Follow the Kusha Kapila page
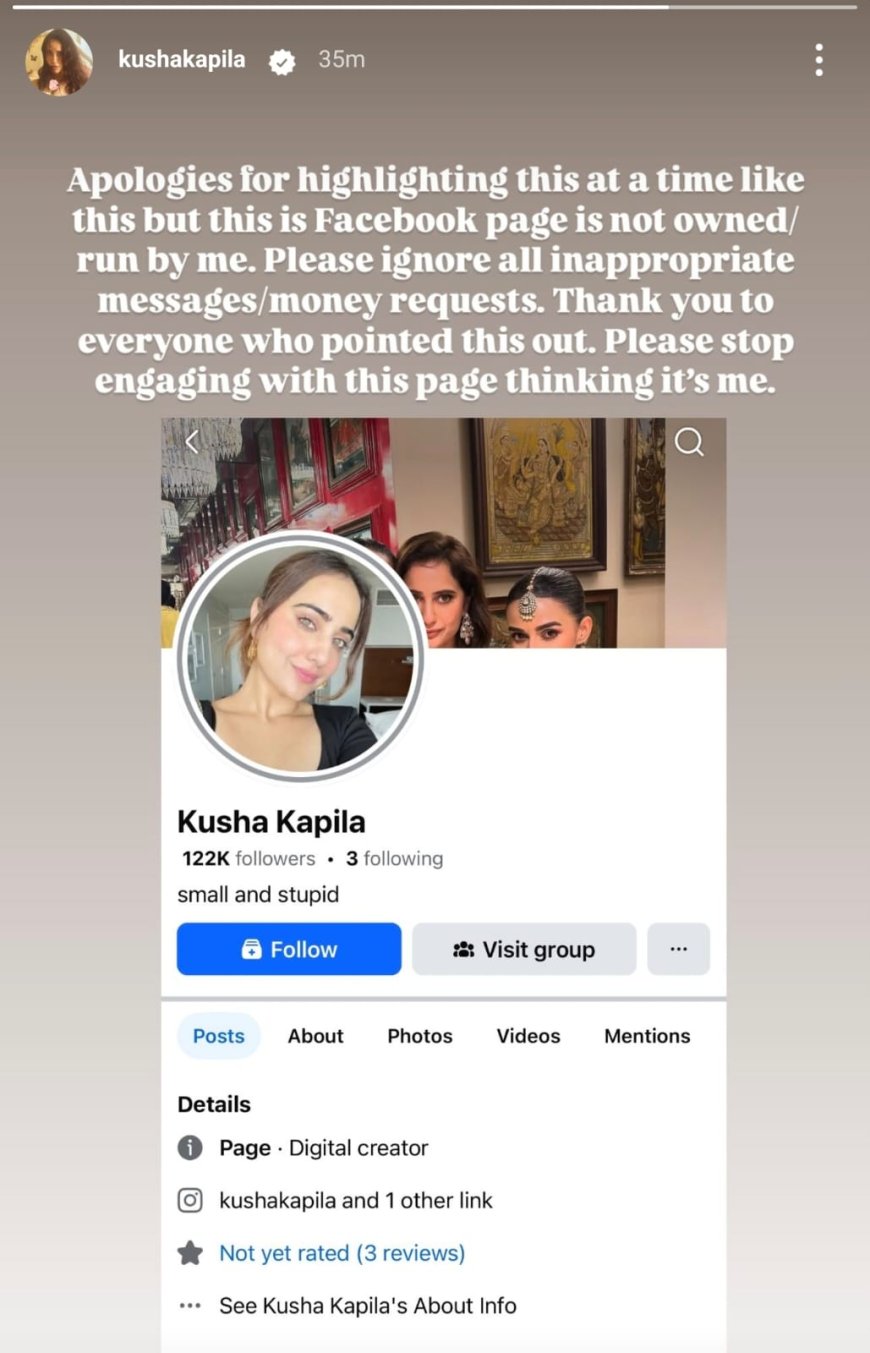 click(x=289, y=949)
